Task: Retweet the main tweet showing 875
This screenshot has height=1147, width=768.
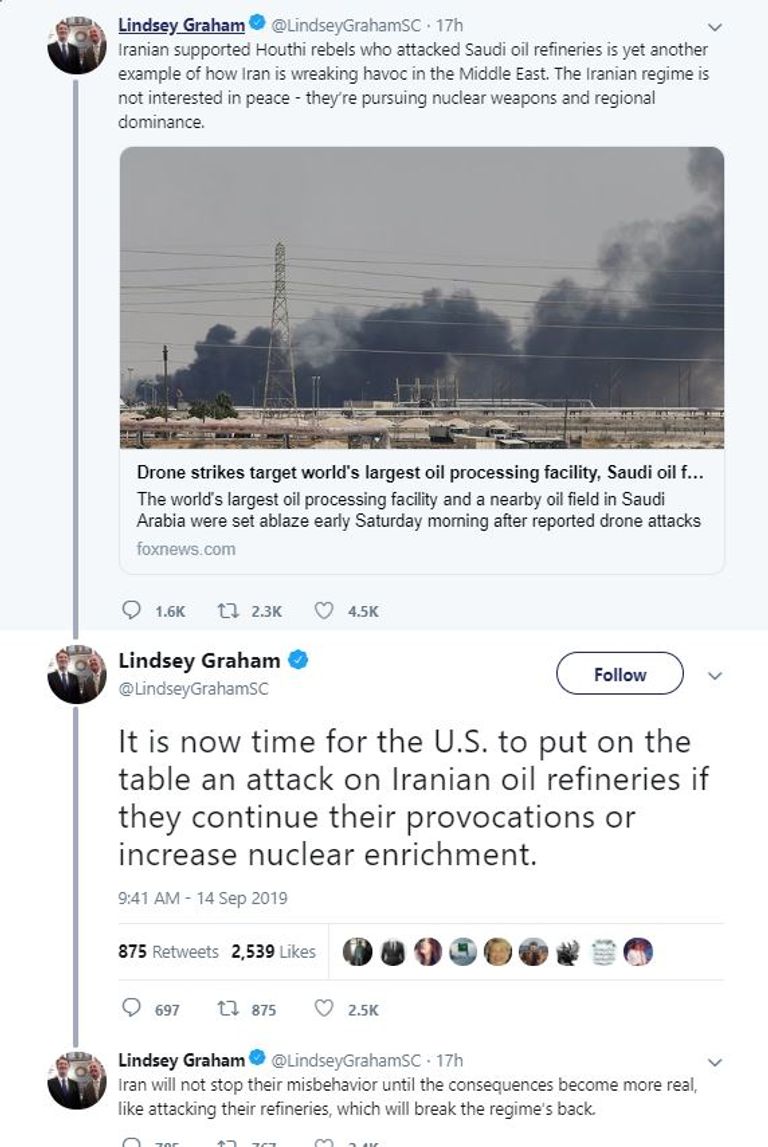Action: (227, 1009)
